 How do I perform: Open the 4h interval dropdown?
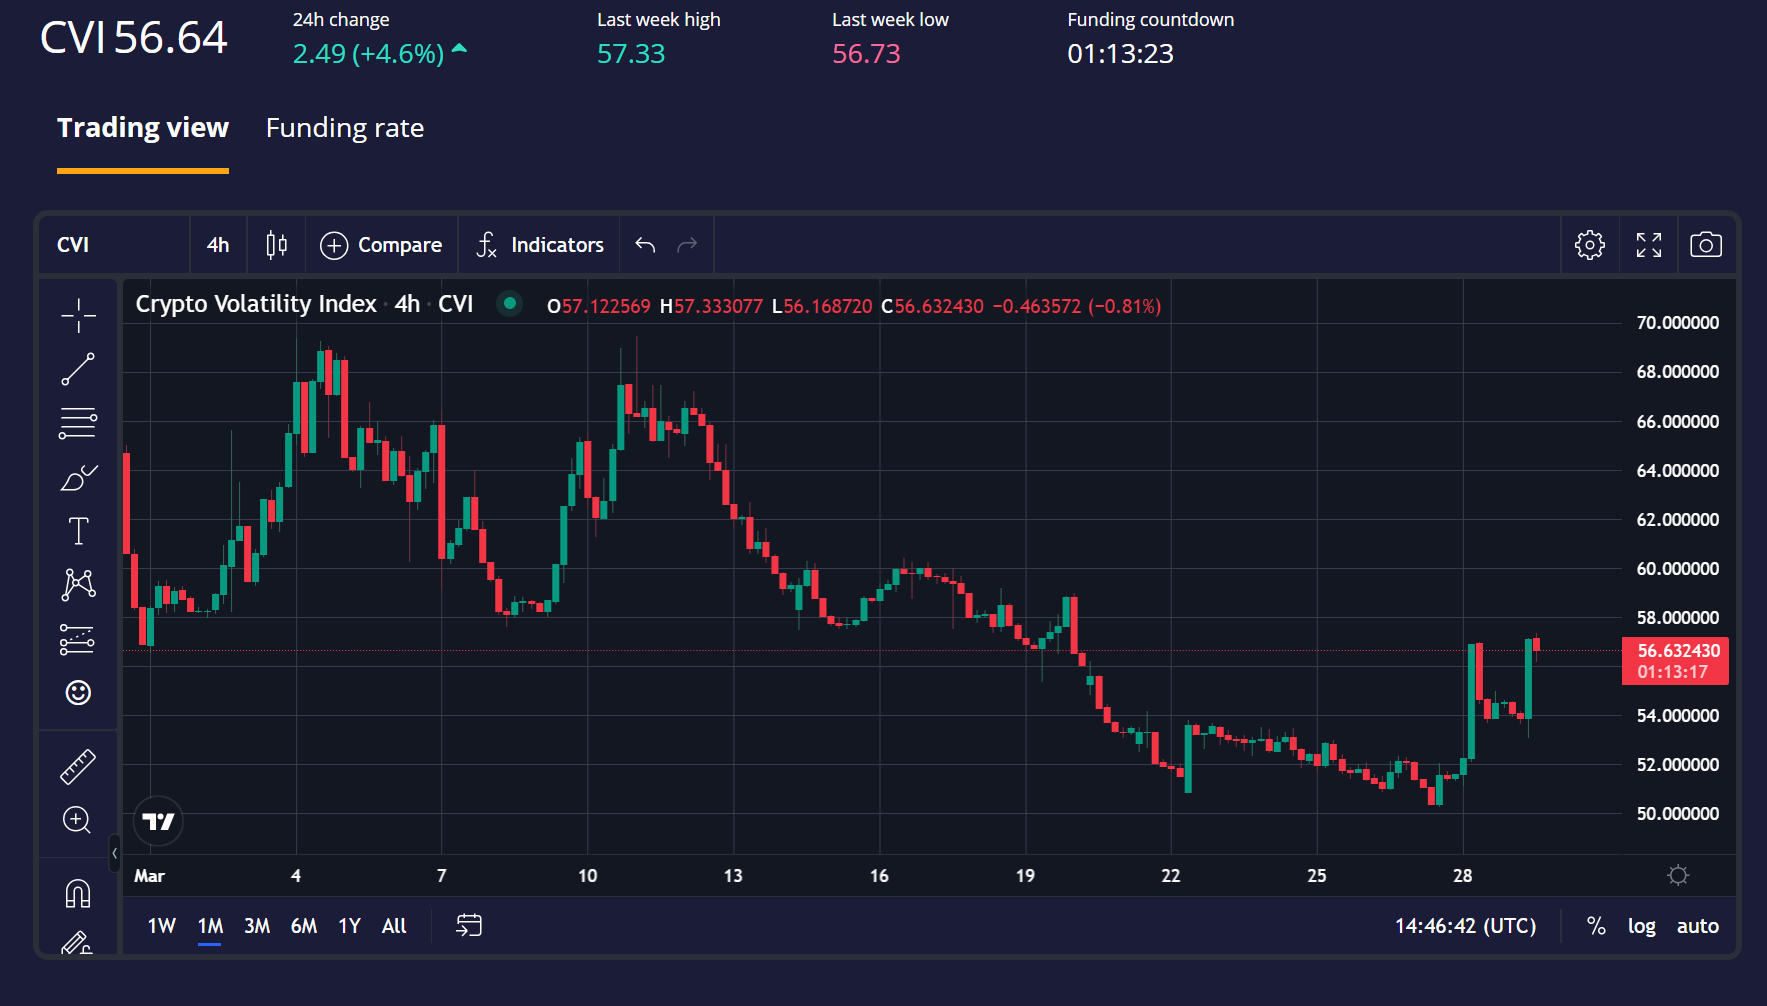(218, 245)
